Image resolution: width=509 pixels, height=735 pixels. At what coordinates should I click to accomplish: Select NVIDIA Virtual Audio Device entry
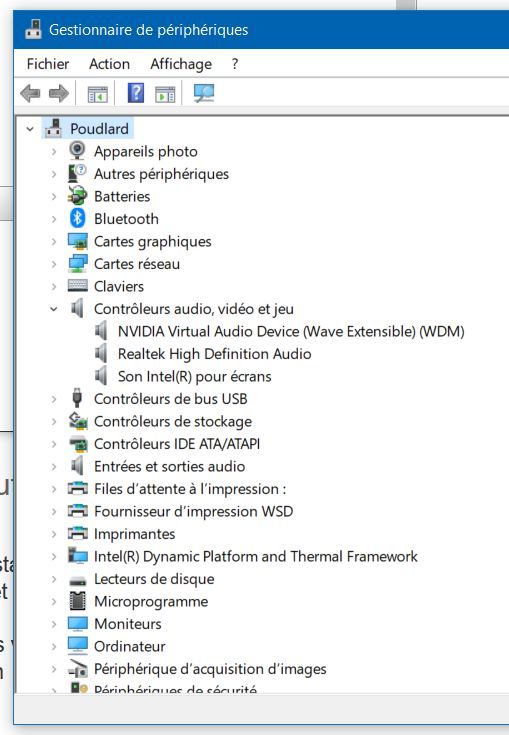(x=291, y=331)
